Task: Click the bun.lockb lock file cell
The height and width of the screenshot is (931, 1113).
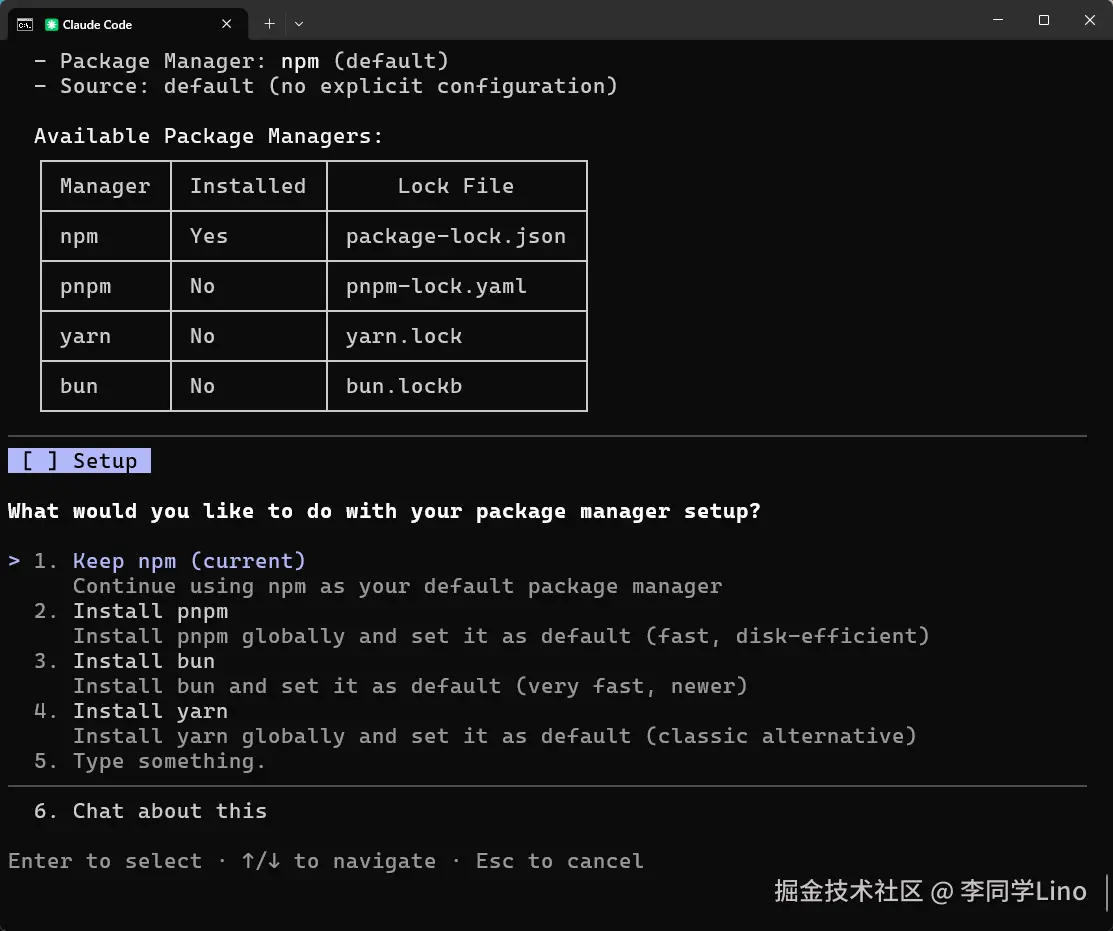Action: point(404,387)
